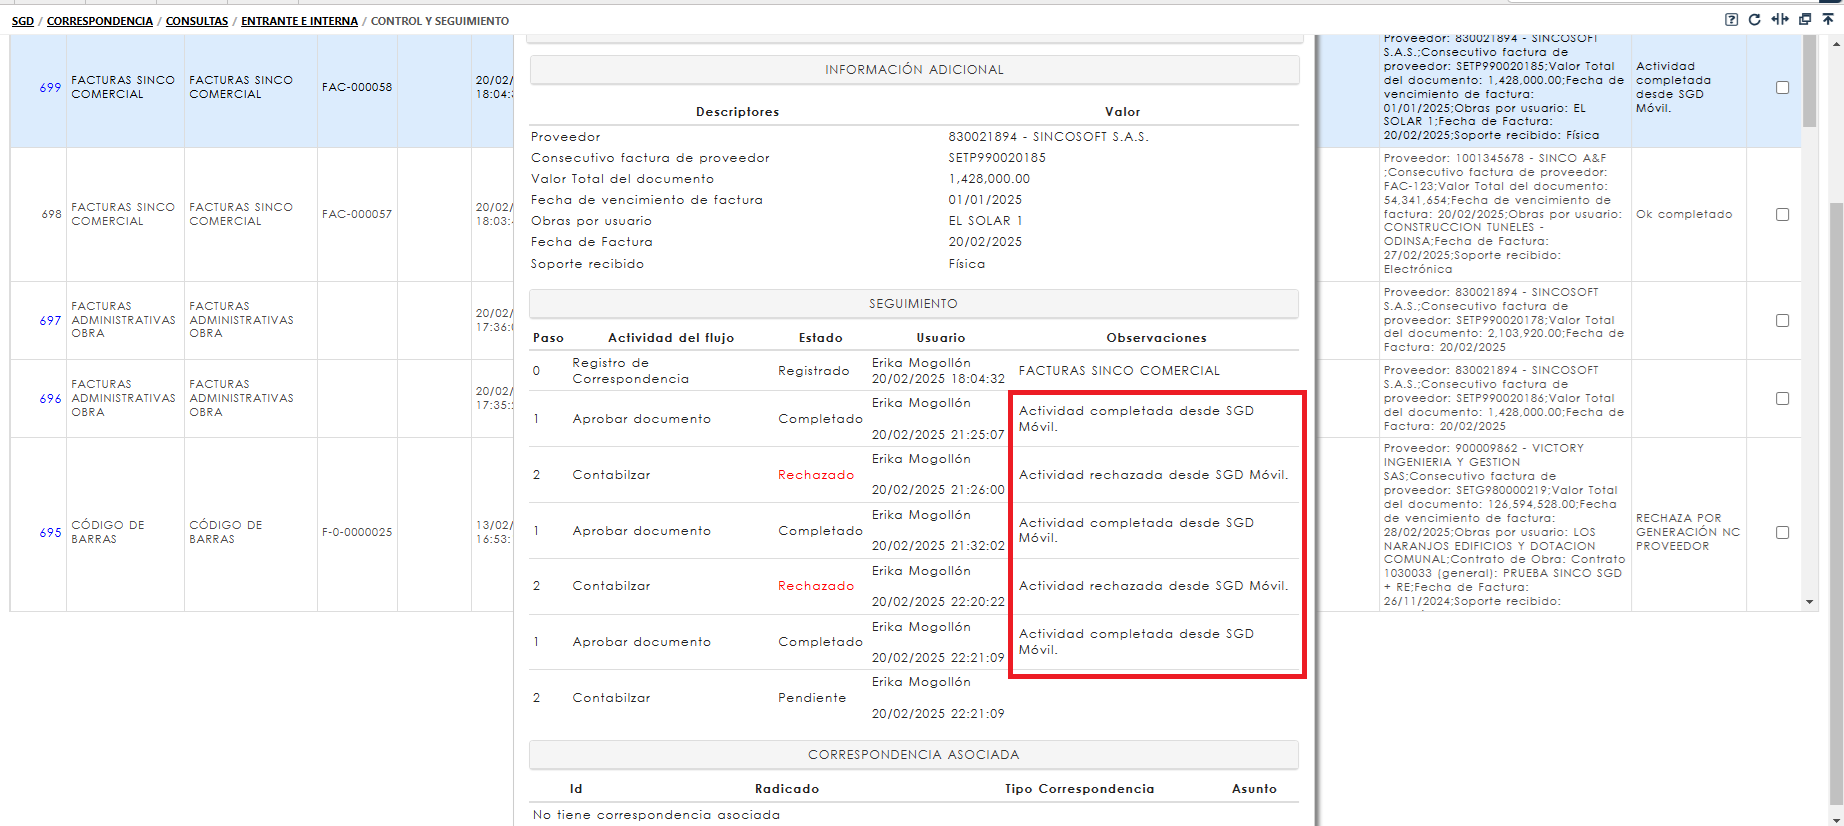Click Fecha de vencimiento de factura label
Viewport: 1844px width, 826px height.
pos(646,200)
